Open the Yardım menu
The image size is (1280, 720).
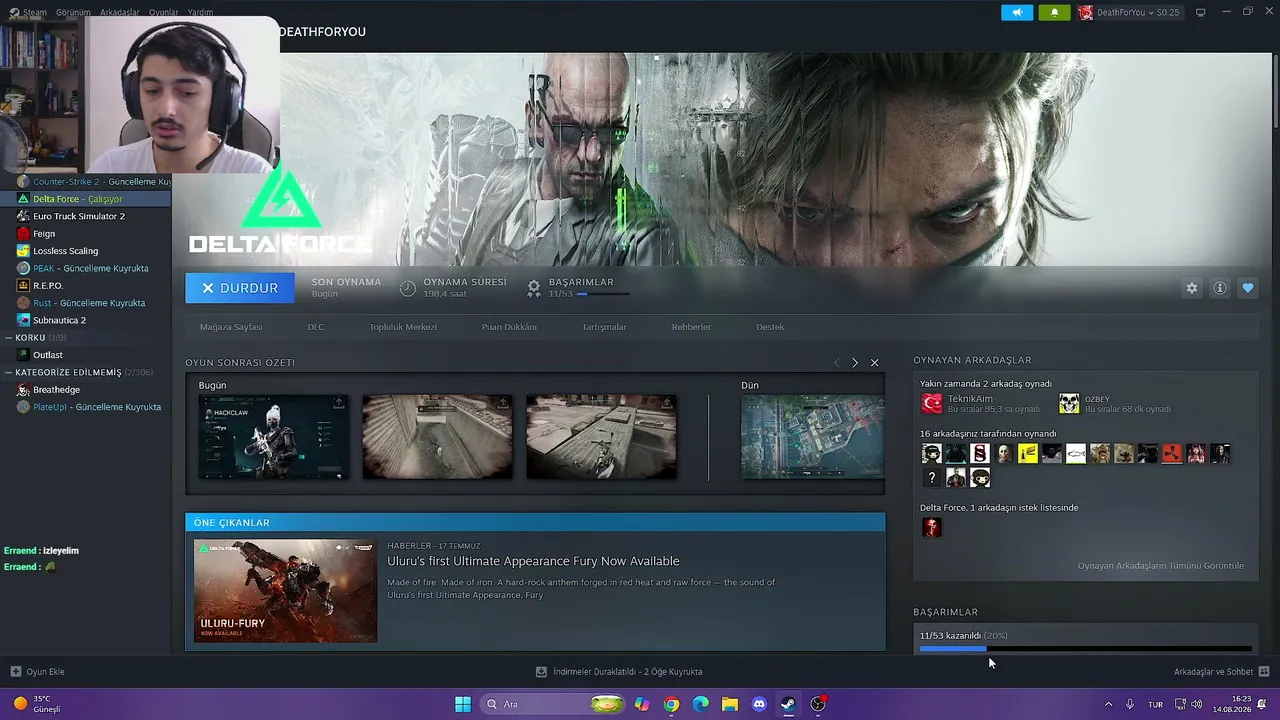[x=201, y=13]
